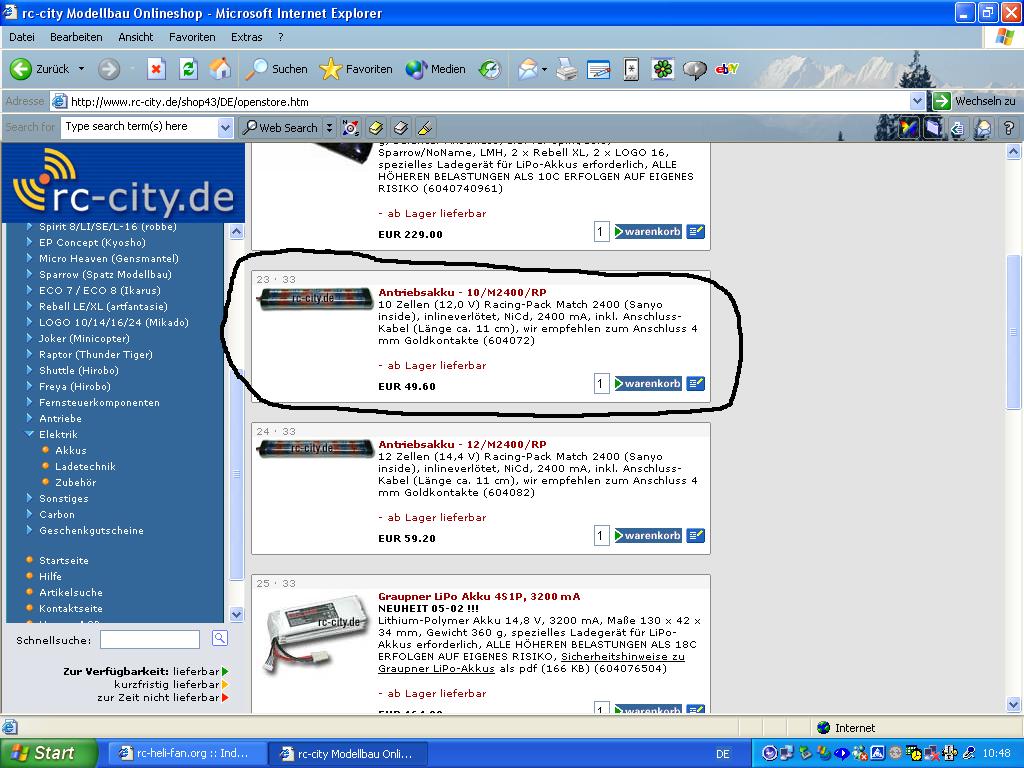This screenshot has height=768, width=1024.
Task: Click note icon beside EUR 229.00 warenkorb
Action: [696, 231]
